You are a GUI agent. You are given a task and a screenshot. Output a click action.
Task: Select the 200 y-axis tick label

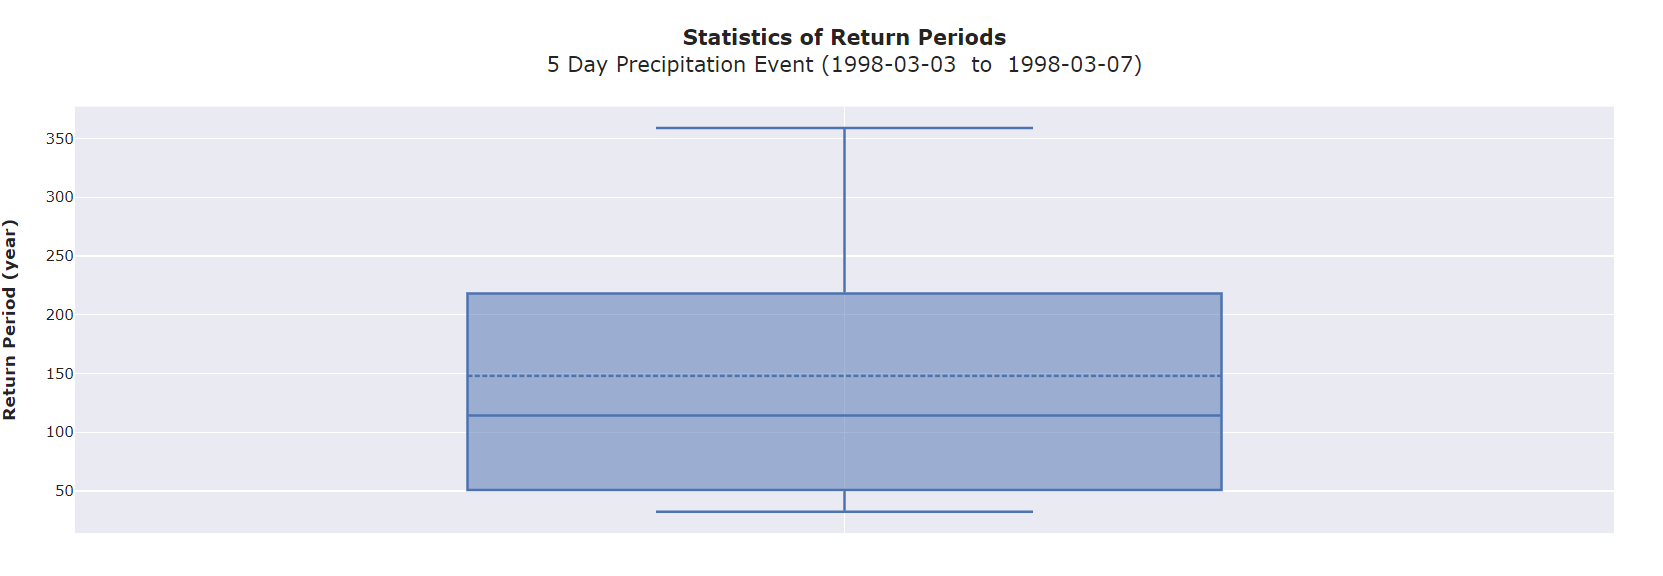click(x=59, y=315)
